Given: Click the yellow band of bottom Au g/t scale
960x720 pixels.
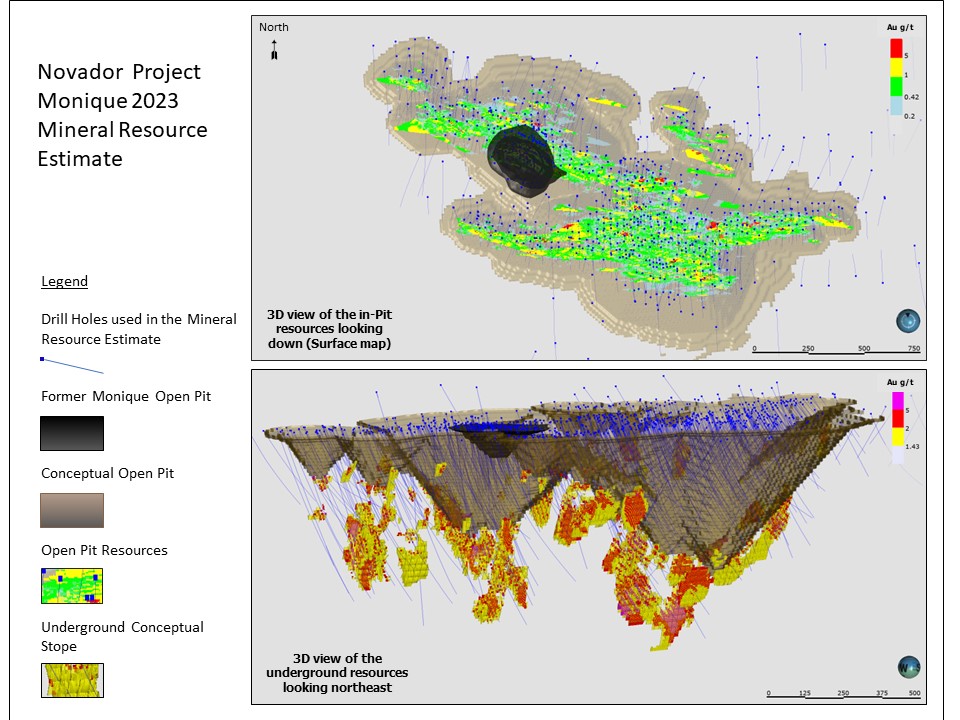Looking at the screenshot, I should coord(898,437).
